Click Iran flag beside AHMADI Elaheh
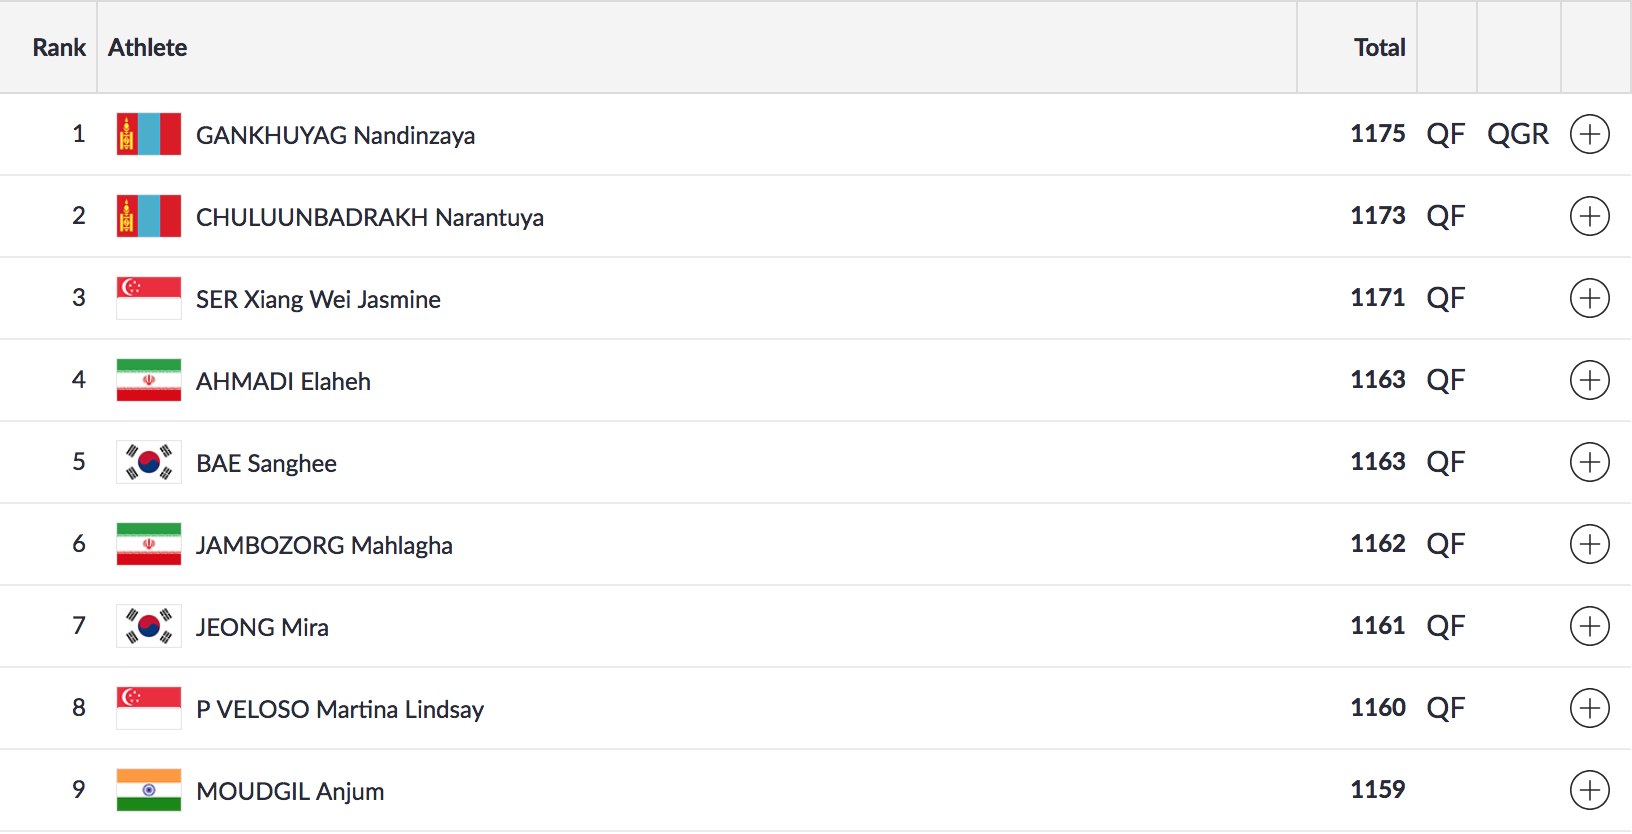1632x834 pixels. (x=149, y=380)
